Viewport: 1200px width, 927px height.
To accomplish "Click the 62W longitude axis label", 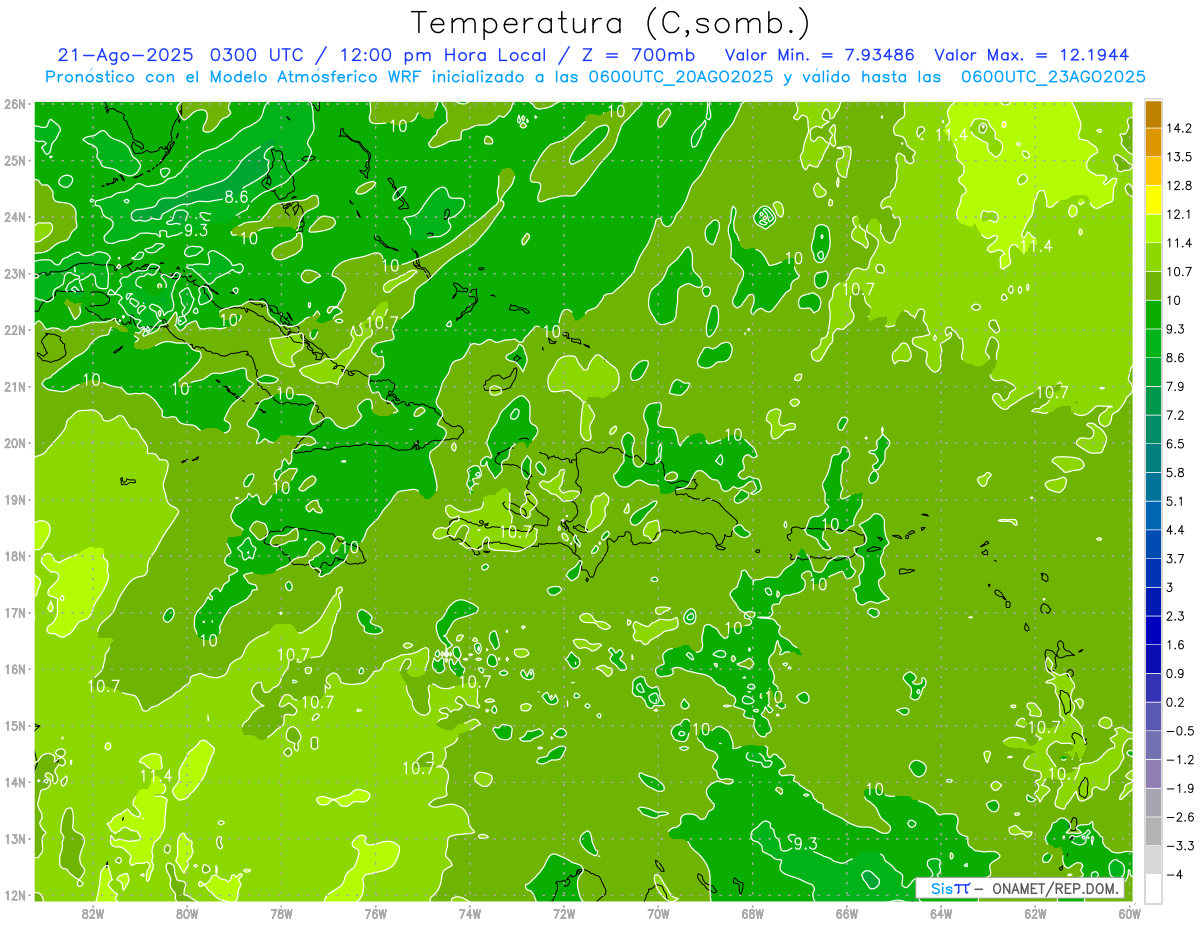I will pyautogui.click(x=1035, y=913).
